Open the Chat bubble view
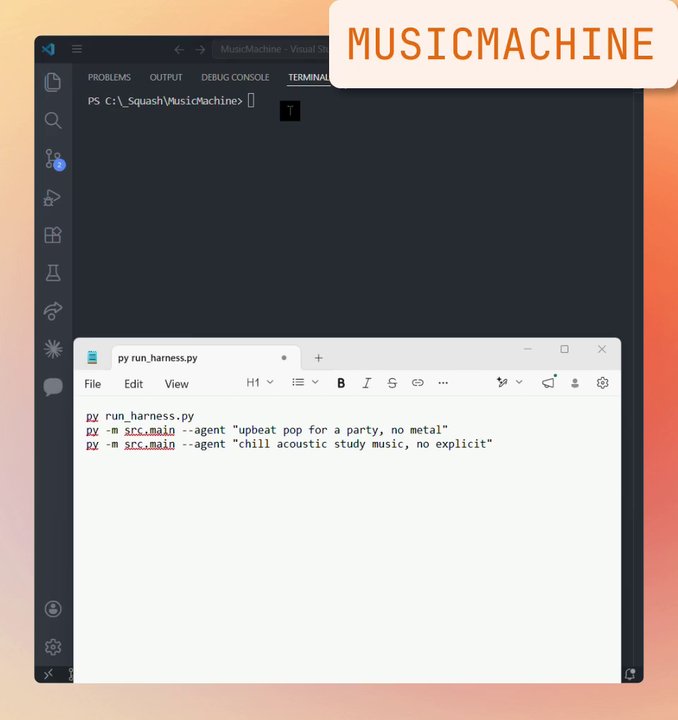Viewport: 678px width, 720px height. coord(53,387)
